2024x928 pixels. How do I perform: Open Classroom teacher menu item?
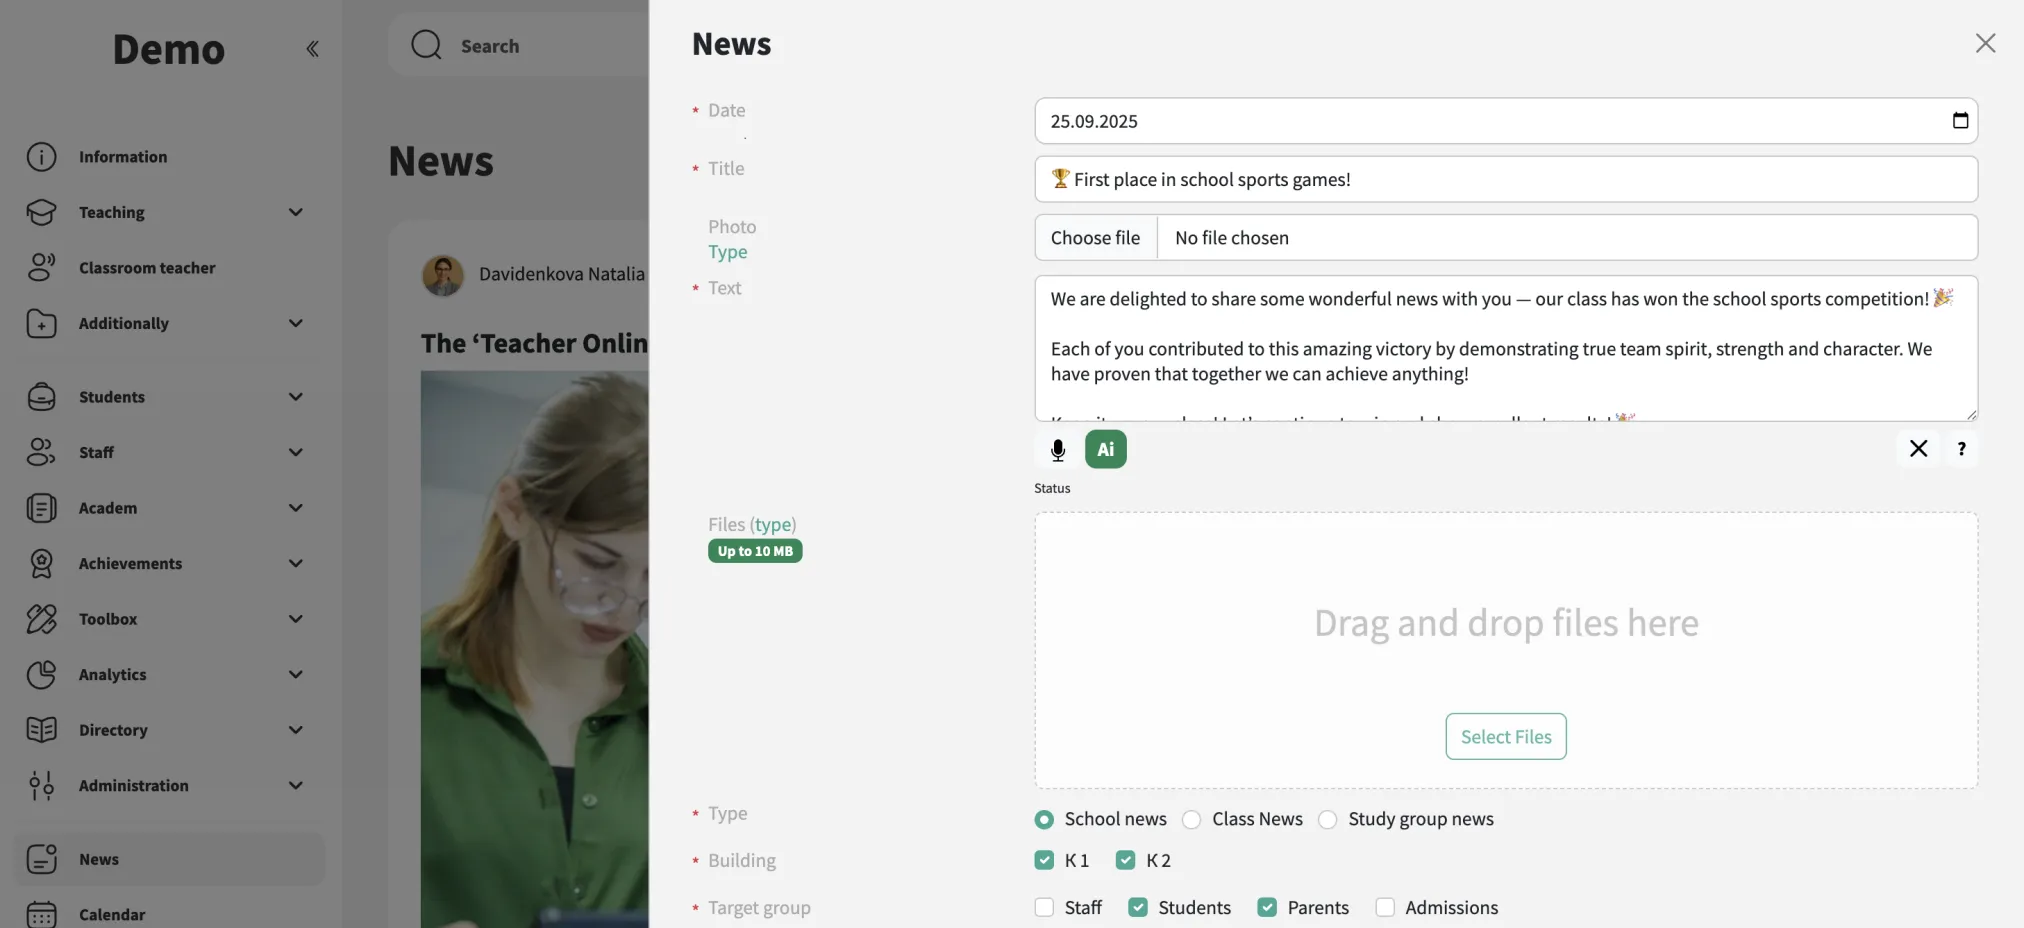pos(147,268)
